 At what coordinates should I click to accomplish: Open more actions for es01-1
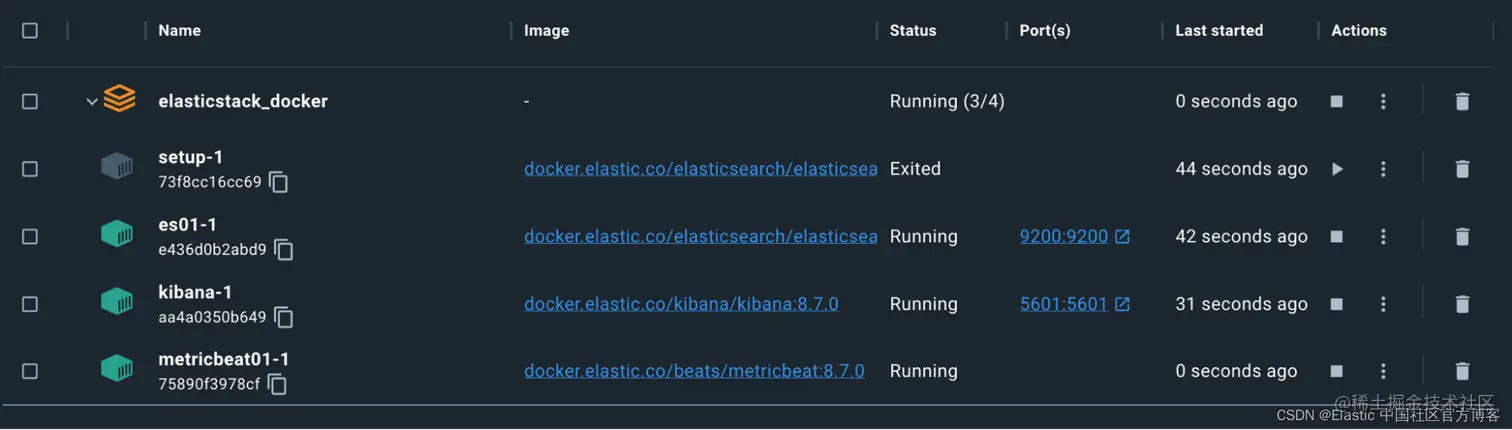pos(1383,237)
